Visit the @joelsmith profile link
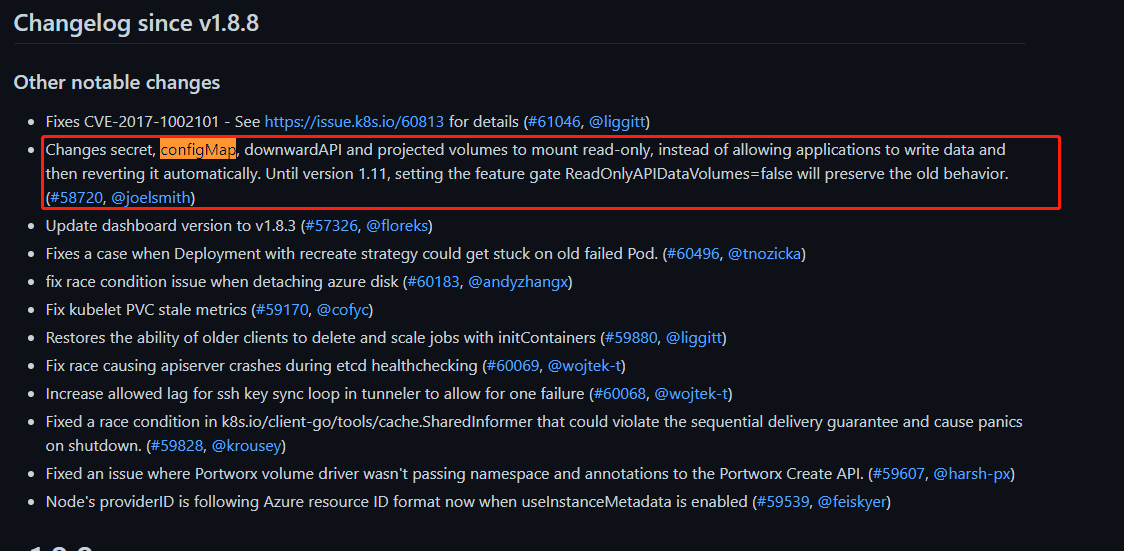Screen dimensions: 1124x551 click(151, 198)
